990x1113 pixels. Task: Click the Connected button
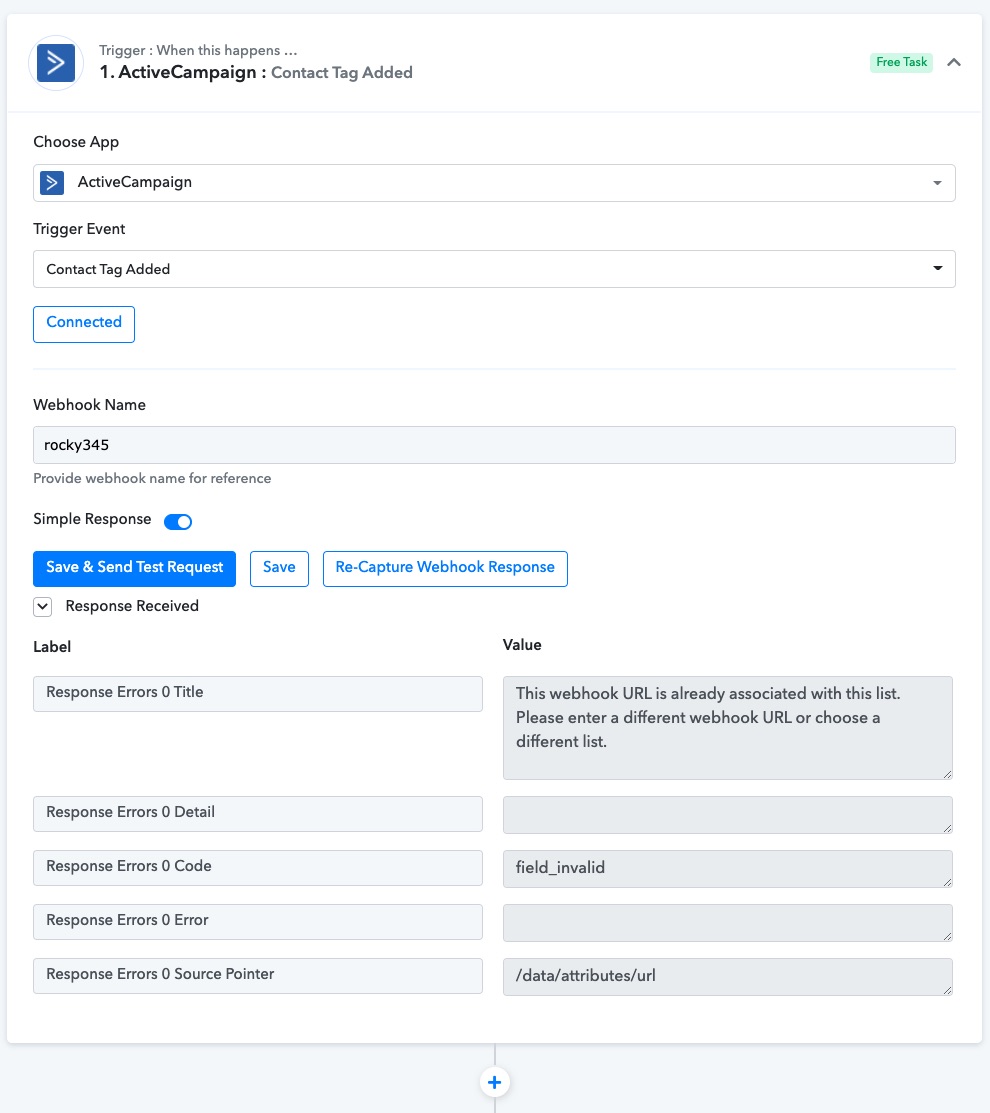pyautogui.click(x=84, y=324)
